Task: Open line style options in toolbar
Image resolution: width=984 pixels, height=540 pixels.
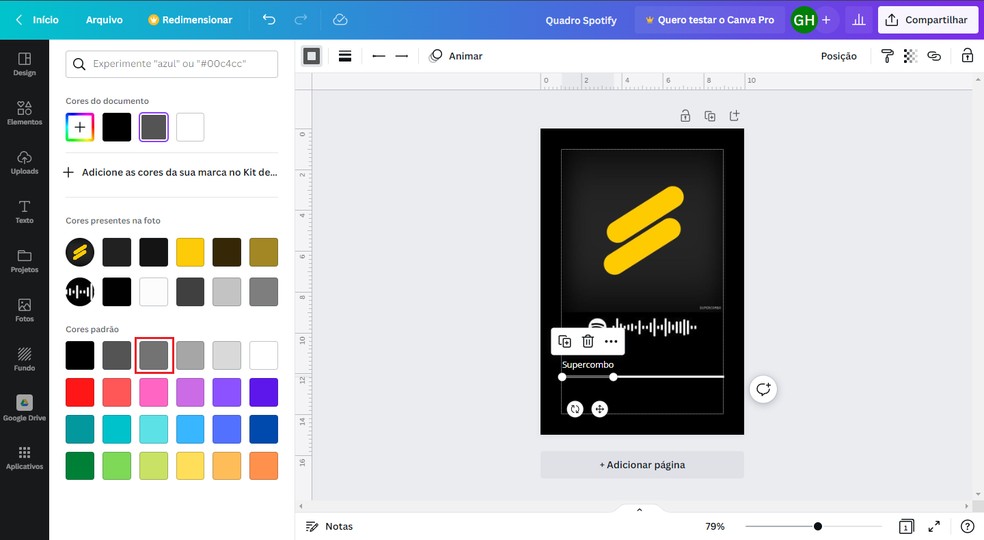Action: [345, 56]
